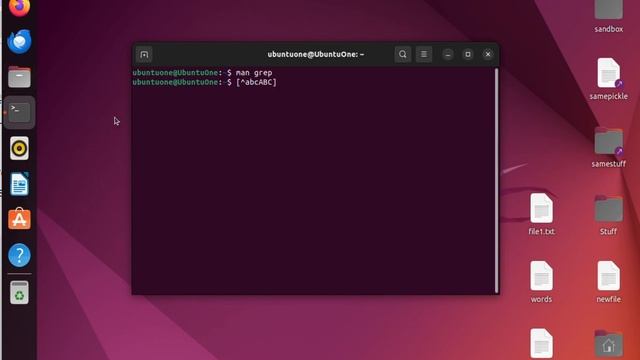Open Files manager in the dock

click(x=19, y=77)
